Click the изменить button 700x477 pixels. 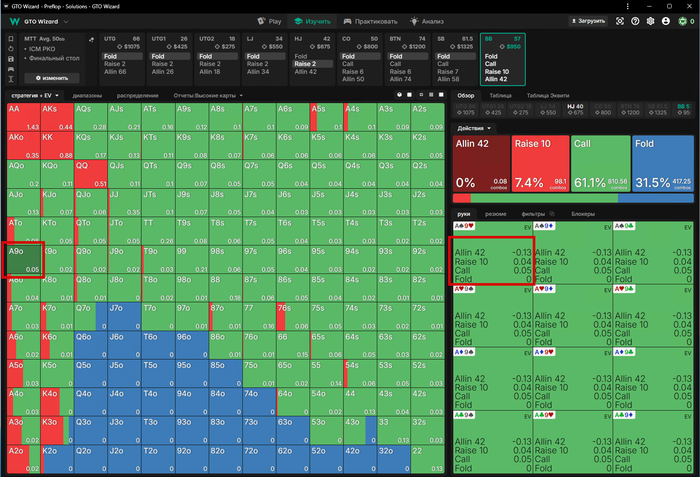click(52, 78)
